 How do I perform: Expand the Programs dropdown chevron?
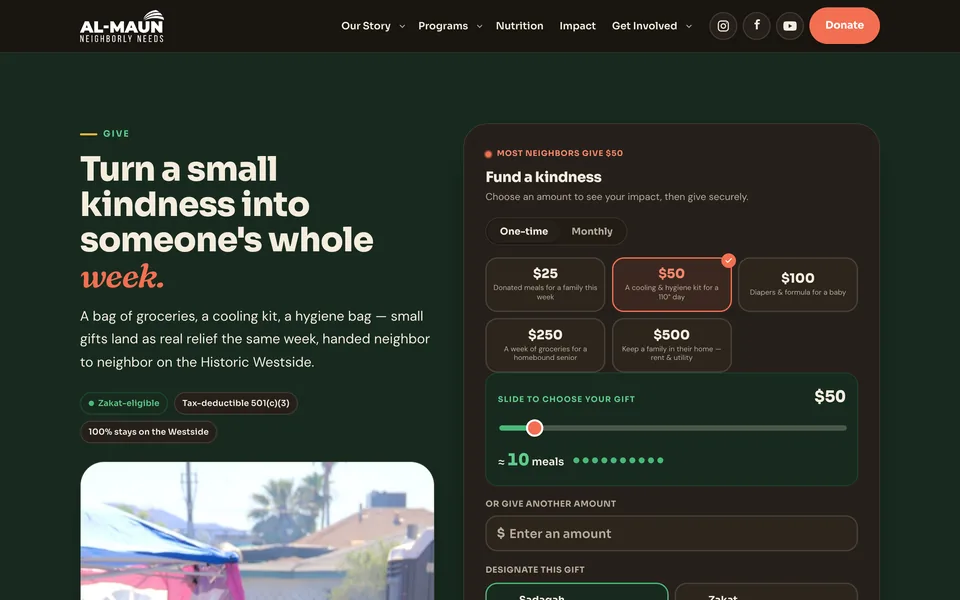(479, 26)
